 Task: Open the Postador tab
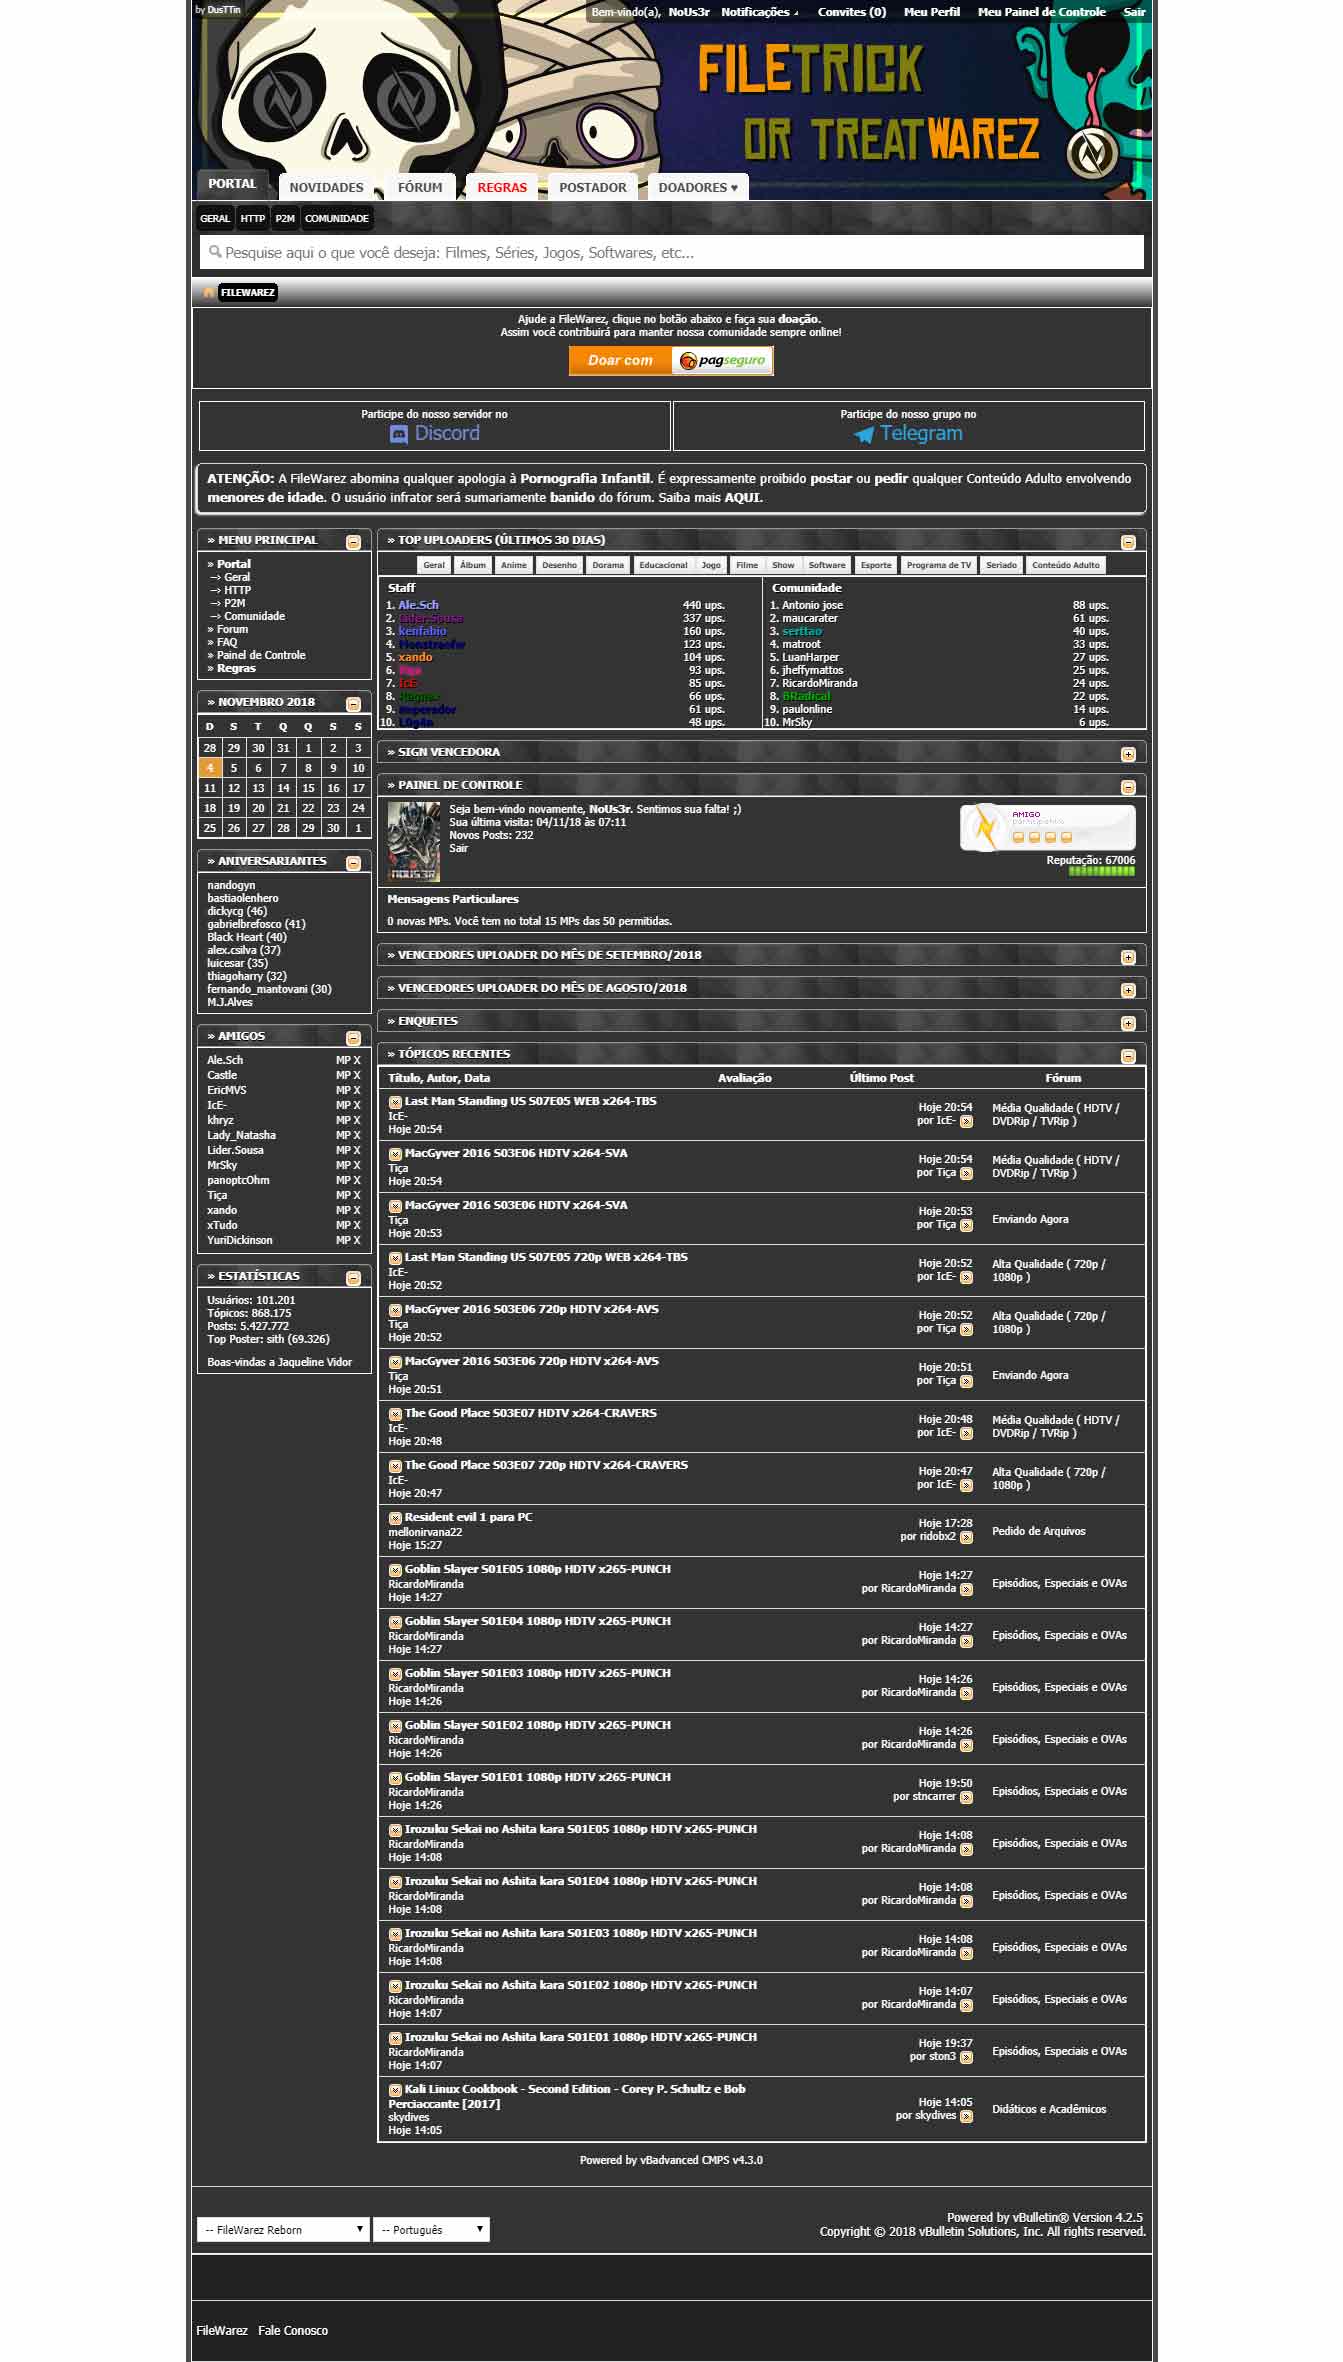pyautogui.click(x=593, y=187)
